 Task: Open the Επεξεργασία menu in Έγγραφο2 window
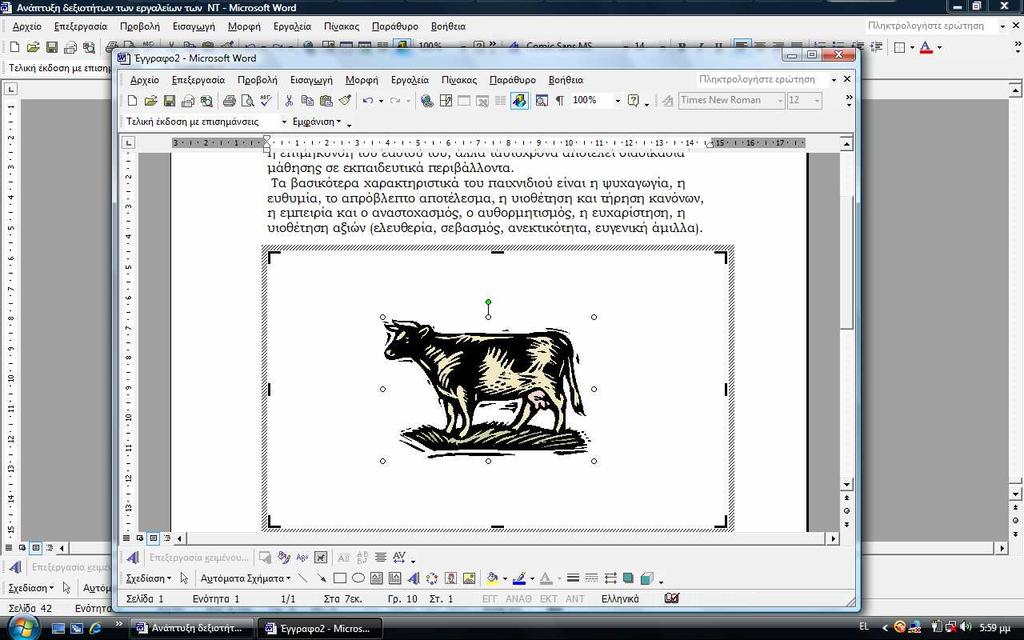[198, 80]
